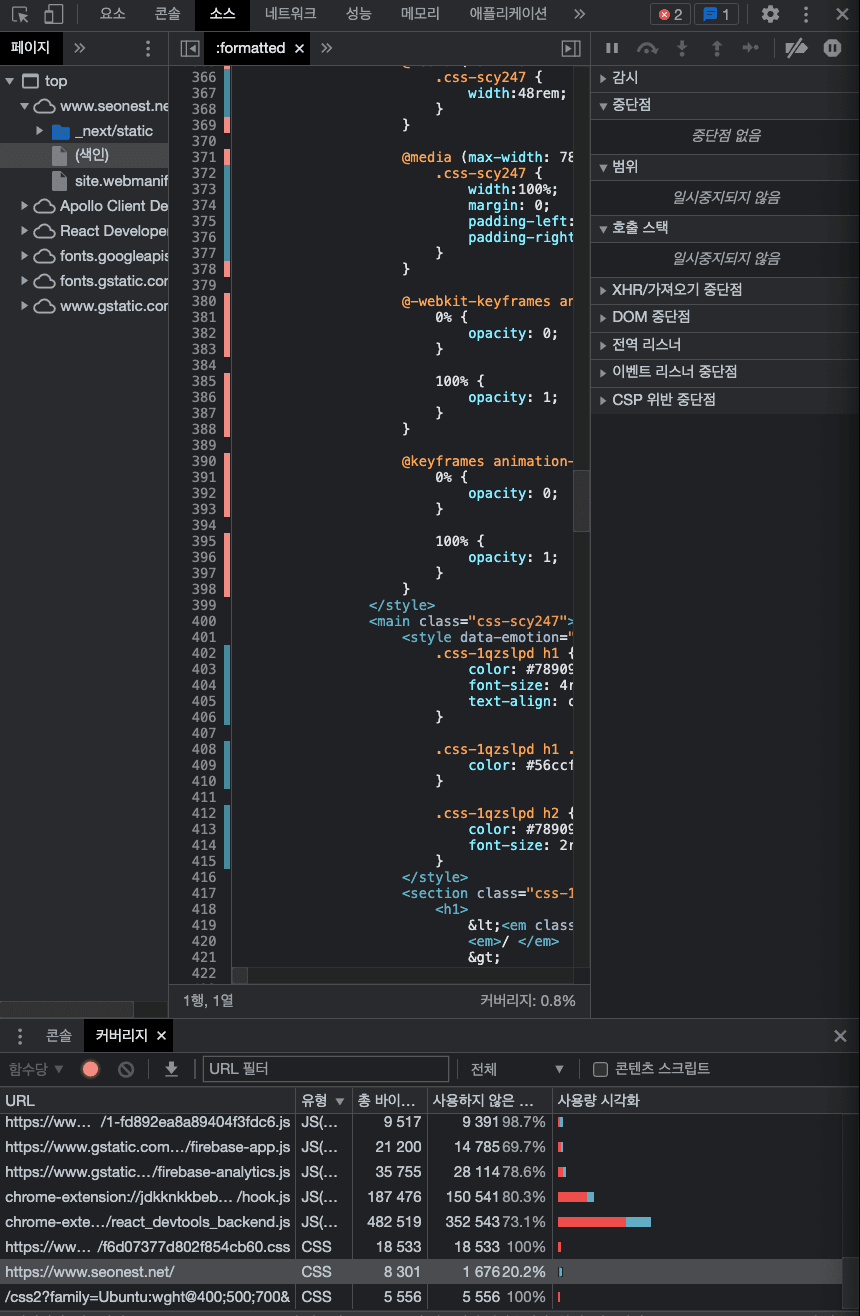Stop recording coverage with red record button

tap(91, 1069)
